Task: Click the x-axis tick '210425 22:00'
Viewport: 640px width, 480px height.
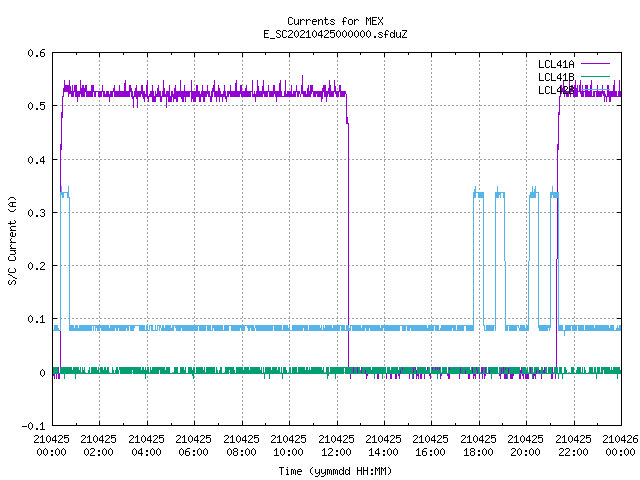Action: click(x=573, y=446)
